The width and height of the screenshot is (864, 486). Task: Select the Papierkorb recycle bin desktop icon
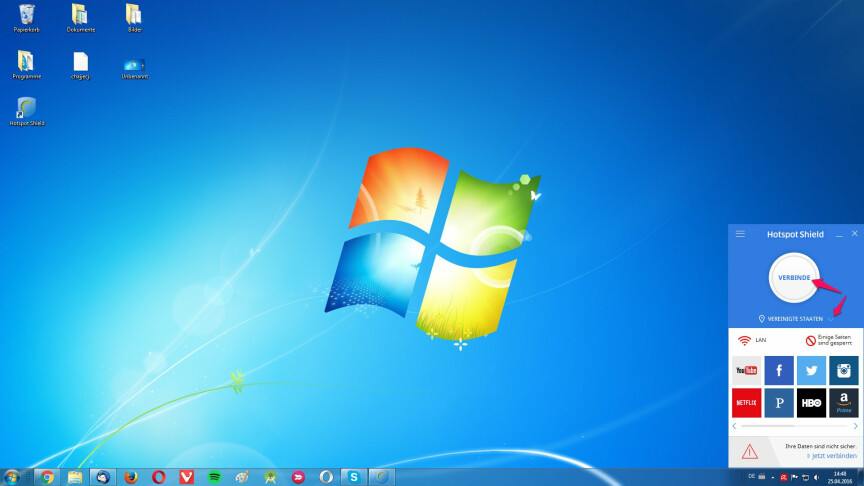point(26,18)
